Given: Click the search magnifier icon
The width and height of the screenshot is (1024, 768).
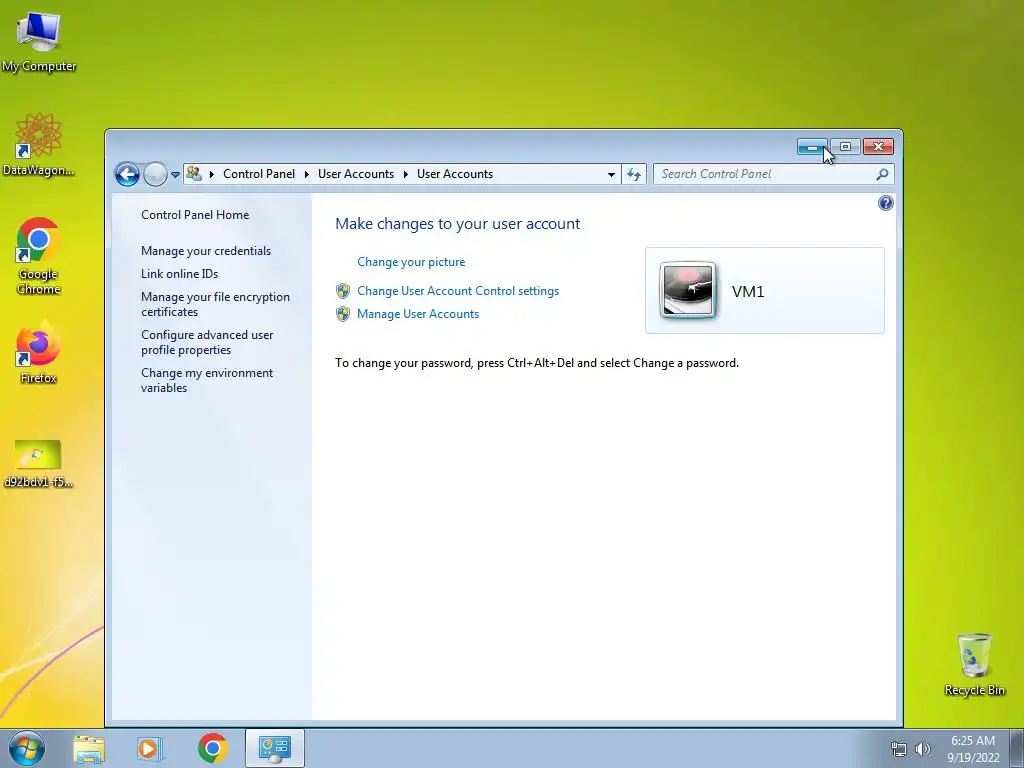Looking at the screenshot, I should 882,174.
